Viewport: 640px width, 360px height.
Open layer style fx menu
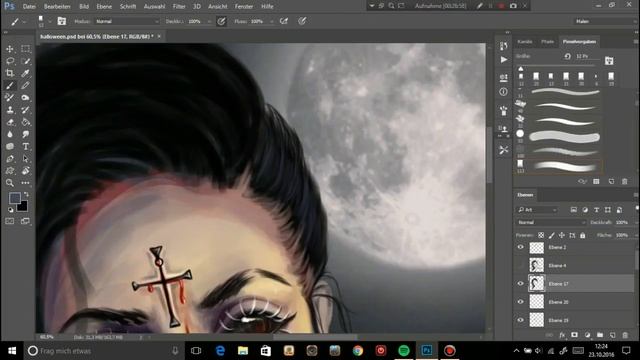pyautogui.click(x=562, y=335)
